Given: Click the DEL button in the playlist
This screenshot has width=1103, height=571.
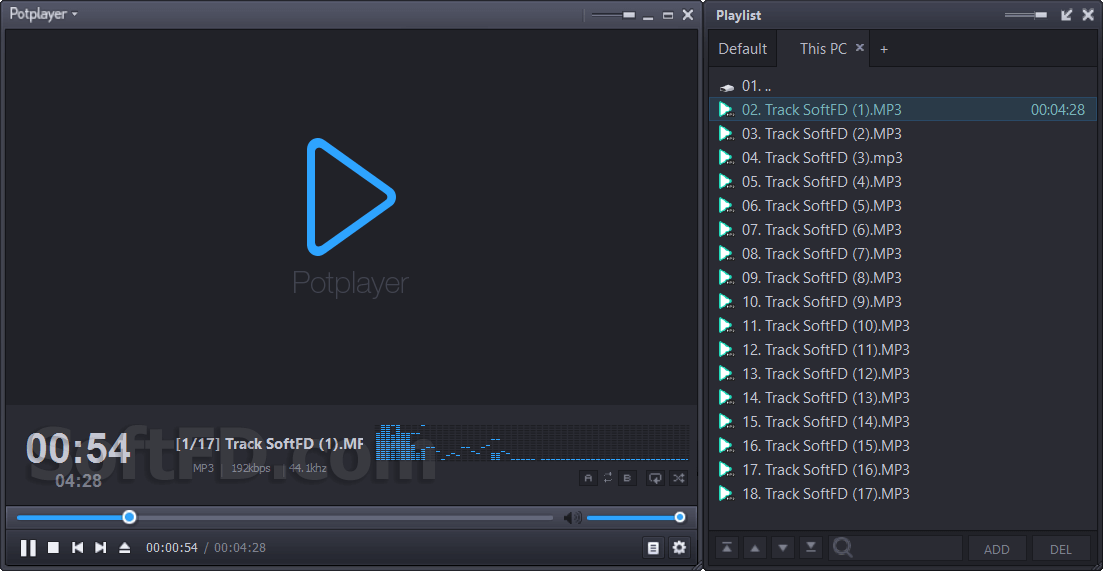Looking at the screenshot, I should (1060, 548).
